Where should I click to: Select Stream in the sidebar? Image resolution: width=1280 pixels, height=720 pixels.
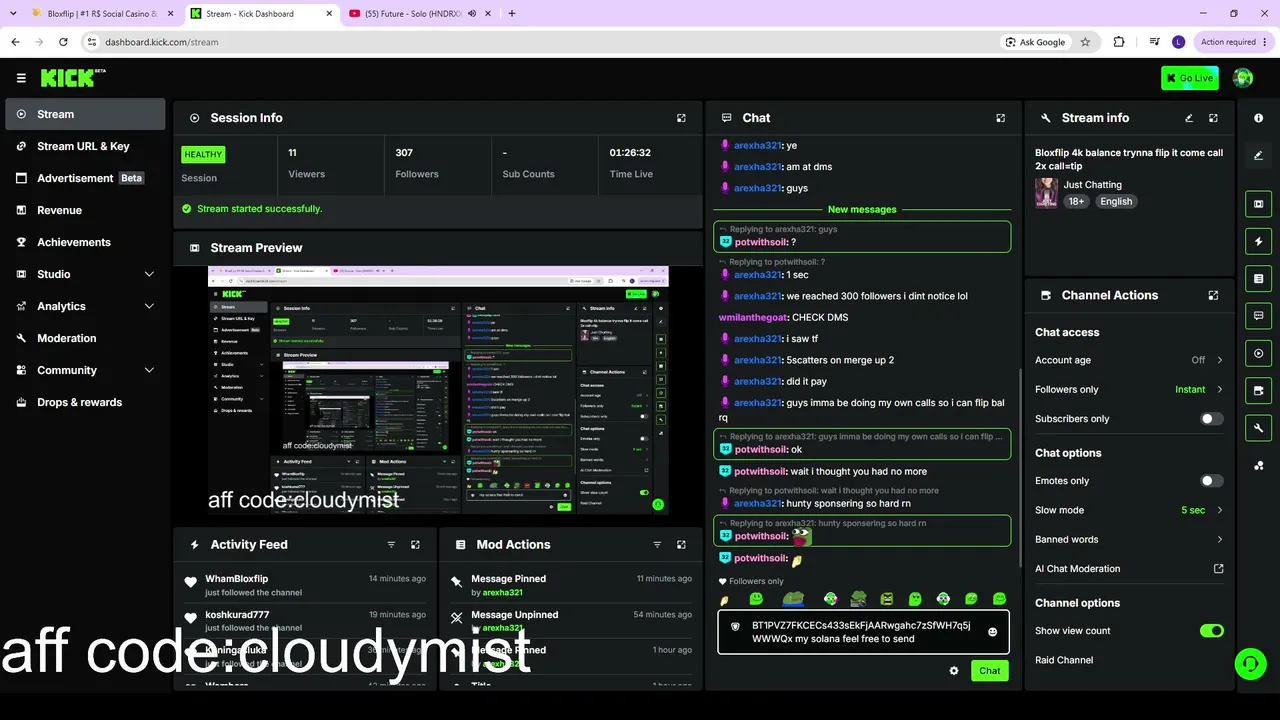(x=85, y=114)
